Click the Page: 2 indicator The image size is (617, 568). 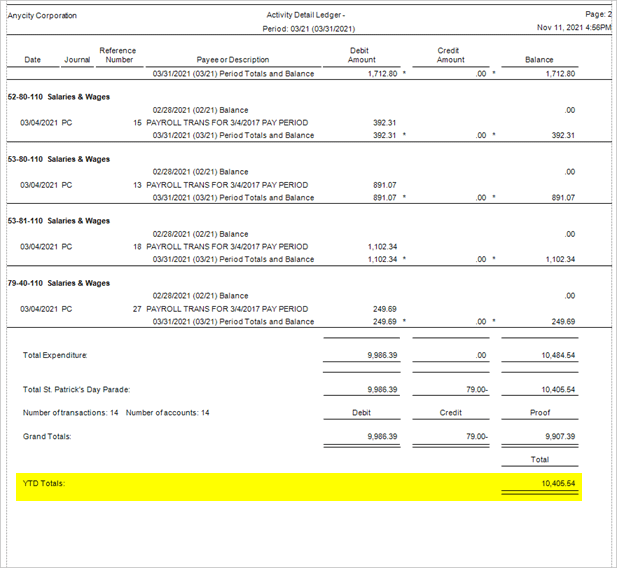[x=599, y=14]
